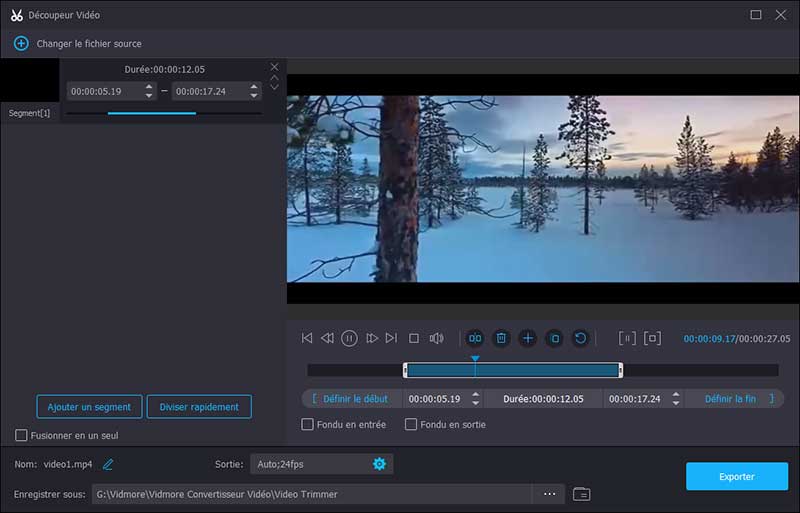Select Segment[1] in the segment list
The width and height of the screenshot is (800, 513).
[x=30, y=113]
